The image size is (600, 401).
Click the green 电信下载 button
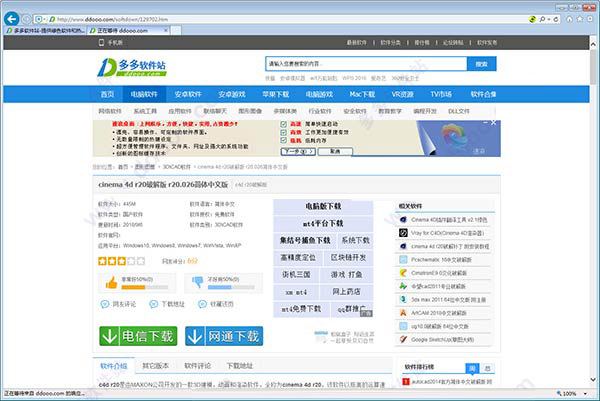coord(139,336)
